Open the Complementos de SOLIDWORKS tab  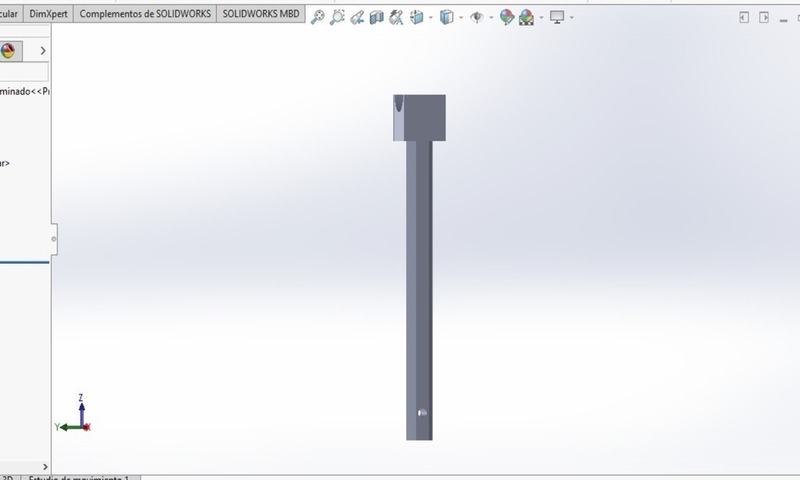145,14
